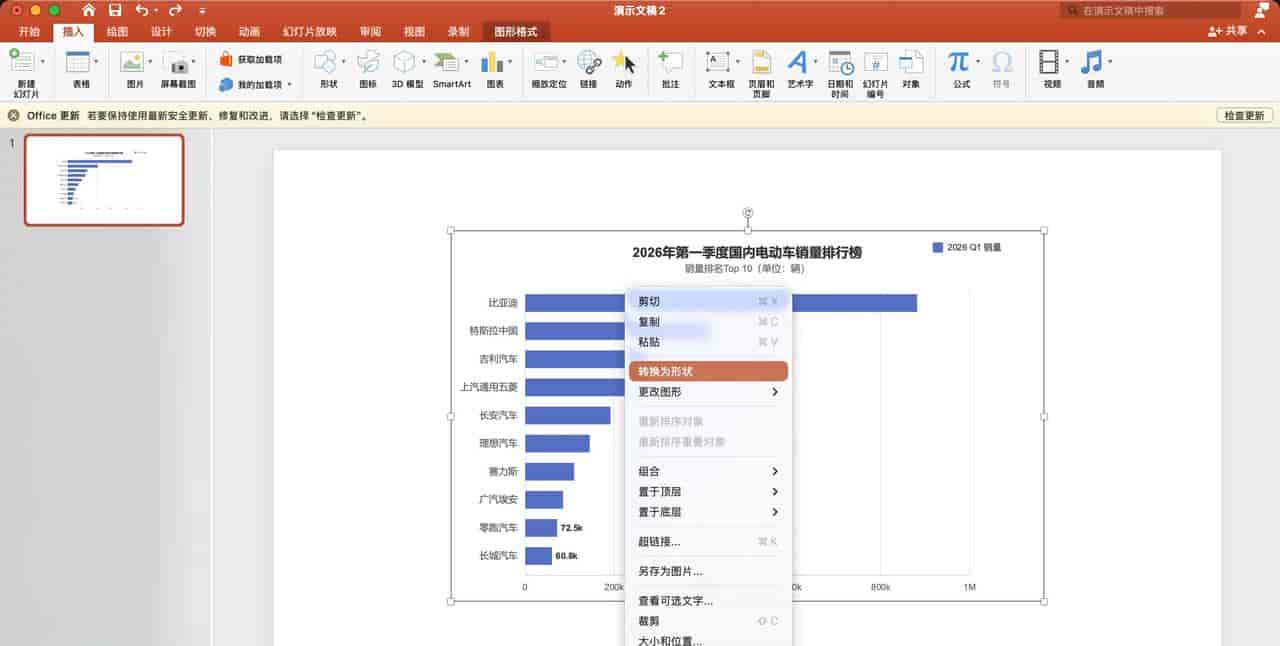Choose Crop (裁剪) in context menu
The image size is (1280, 646).
(709, 621)
